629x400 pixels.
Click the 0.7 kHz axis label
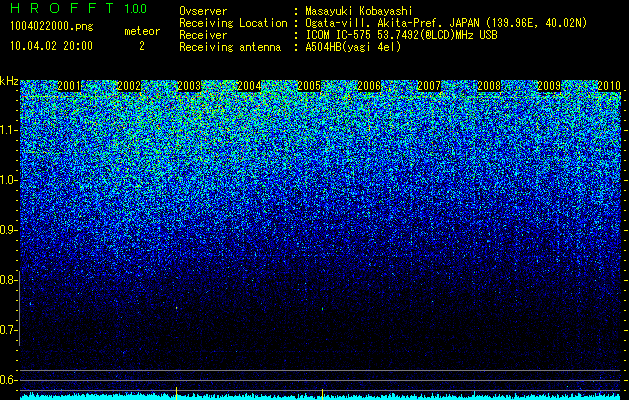click(x=7, y=330)
